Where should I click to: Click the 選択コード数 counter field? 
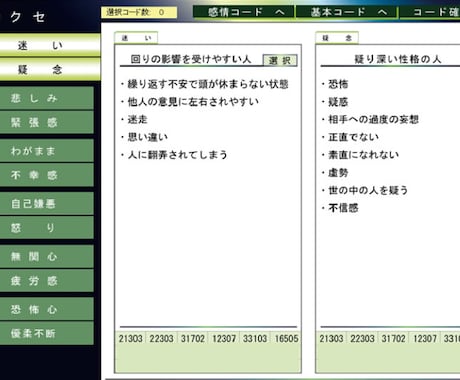pos(139,13)
